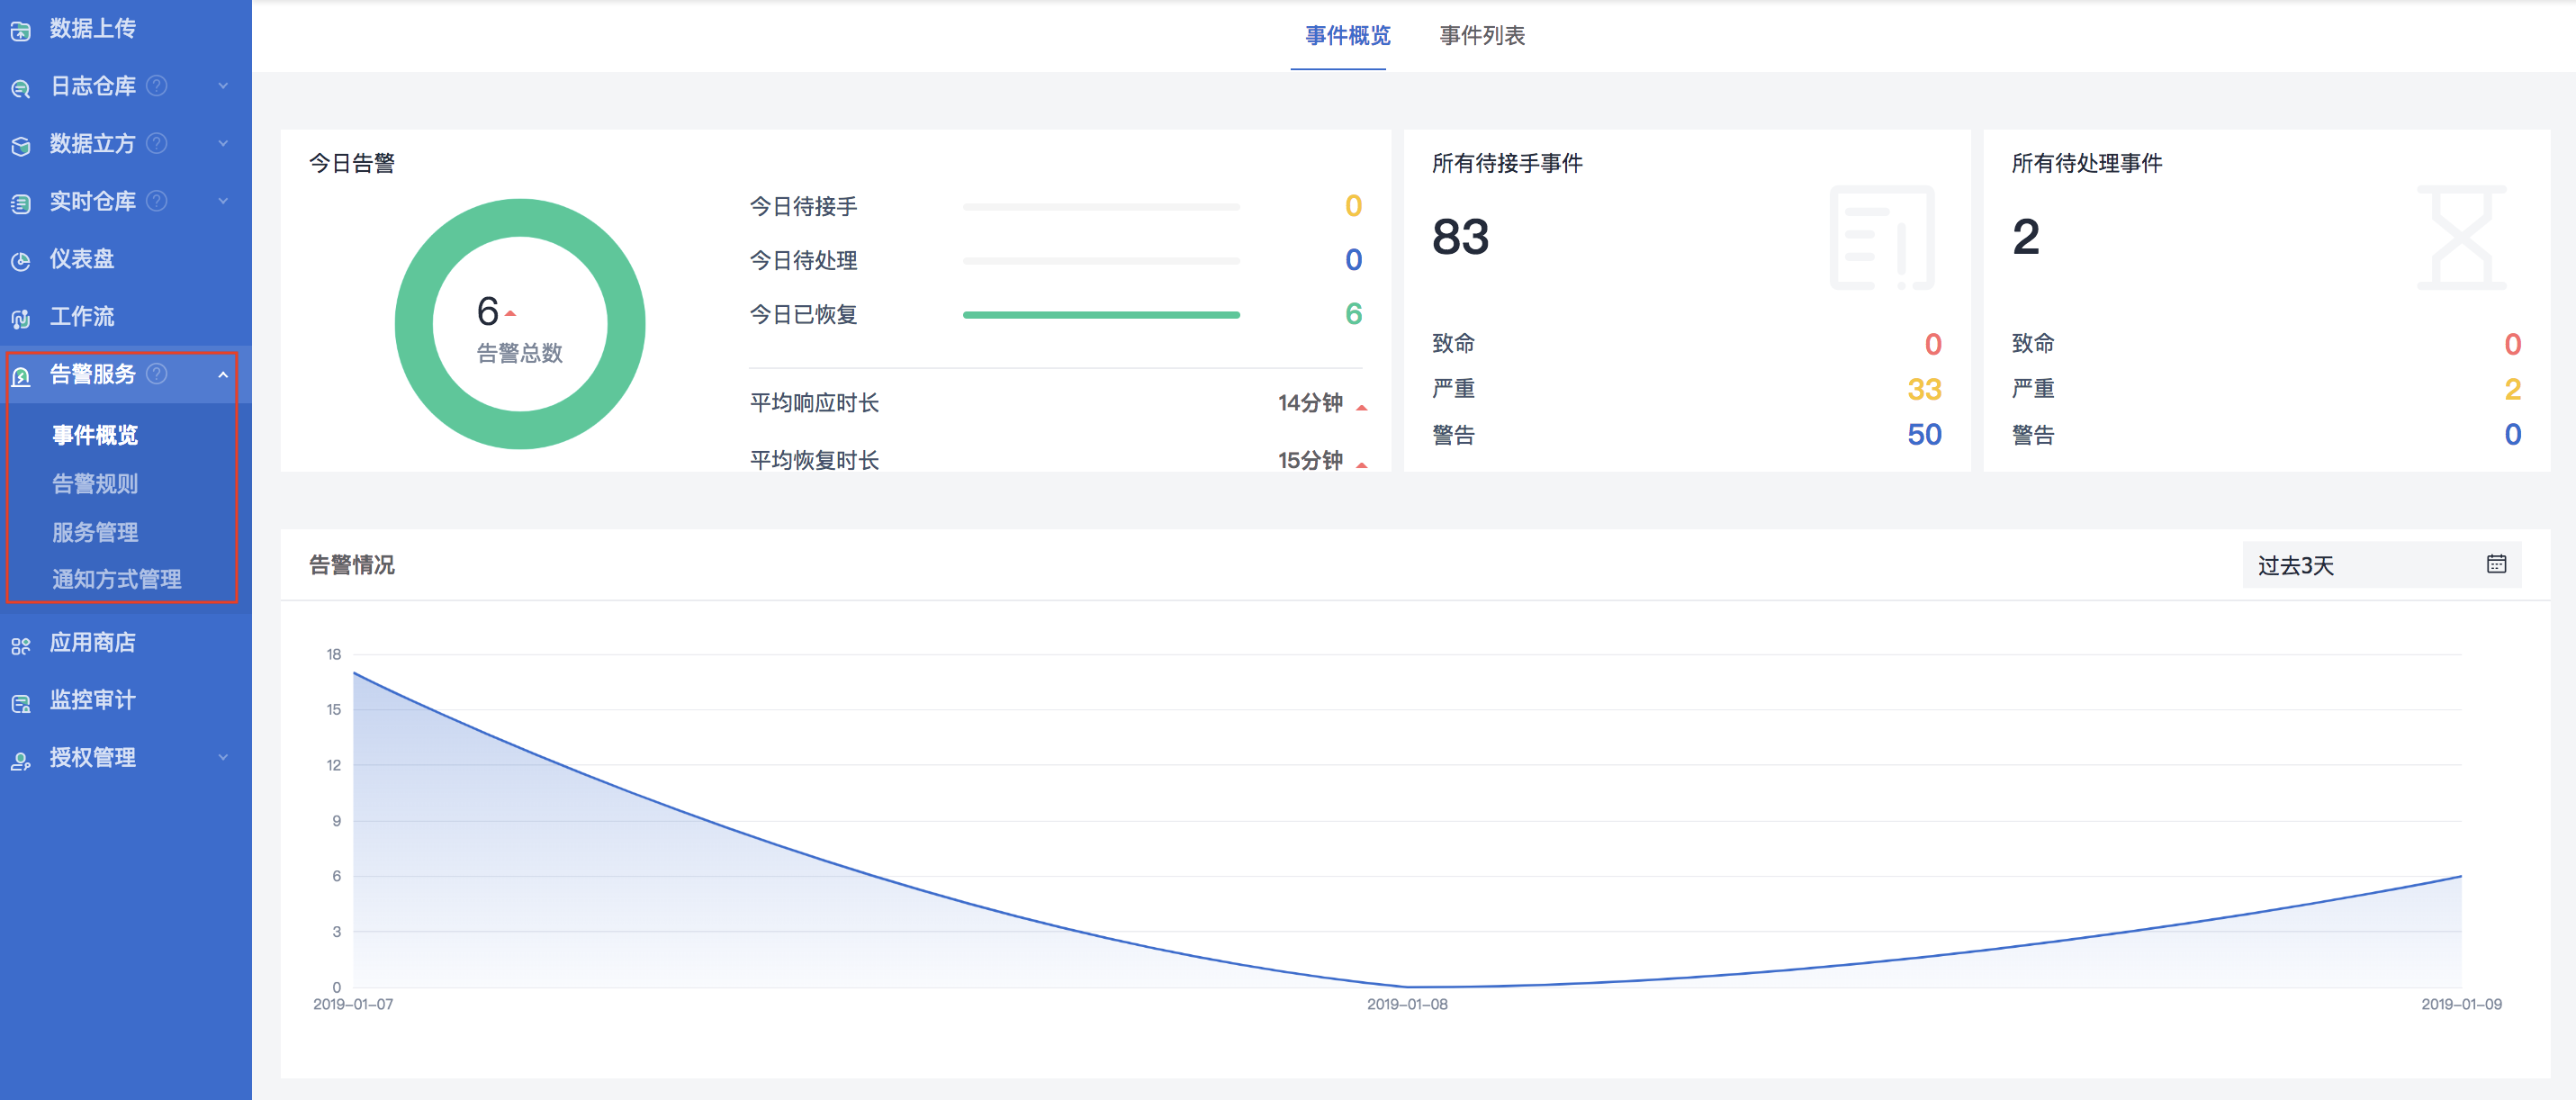Switch to the 事件概览 tab
The image size is (2576, 1100).
pyautogui.click(x=1347, y=36)
